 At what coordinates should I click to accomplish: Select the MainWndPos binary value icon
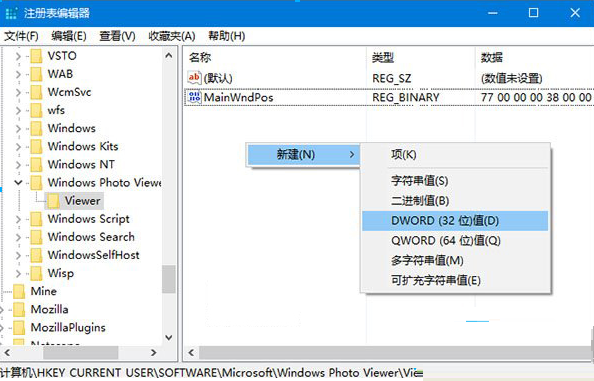pyautogui.click(x=194, y=97)
